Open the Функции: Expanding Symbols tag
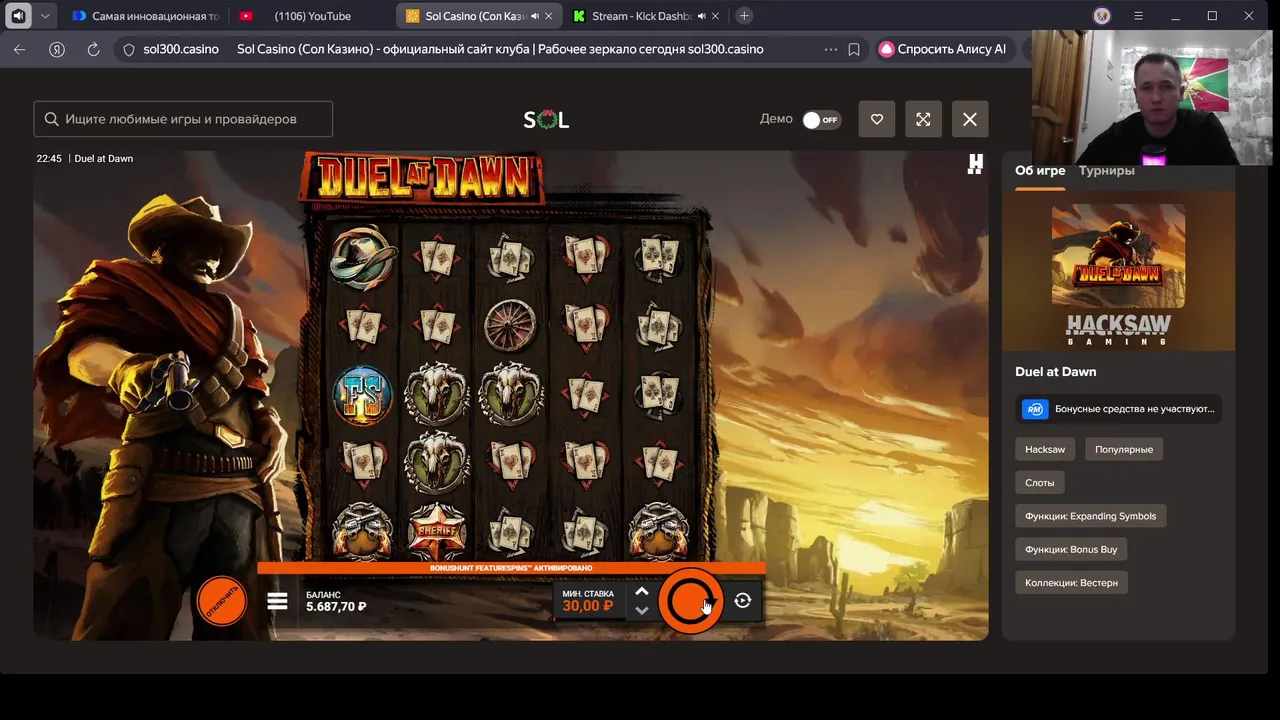Screen dimensions: 1280x720 1090,516
